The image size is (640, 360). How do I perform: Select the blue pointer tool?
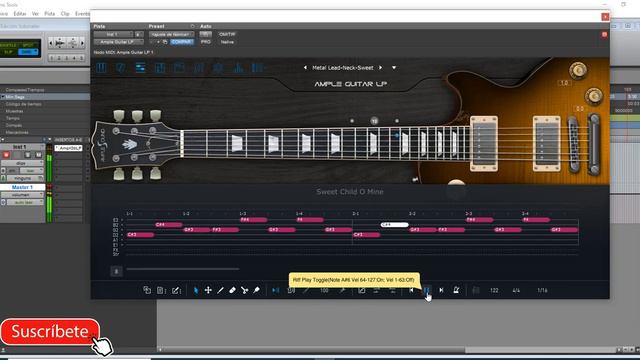coord(196,290)
